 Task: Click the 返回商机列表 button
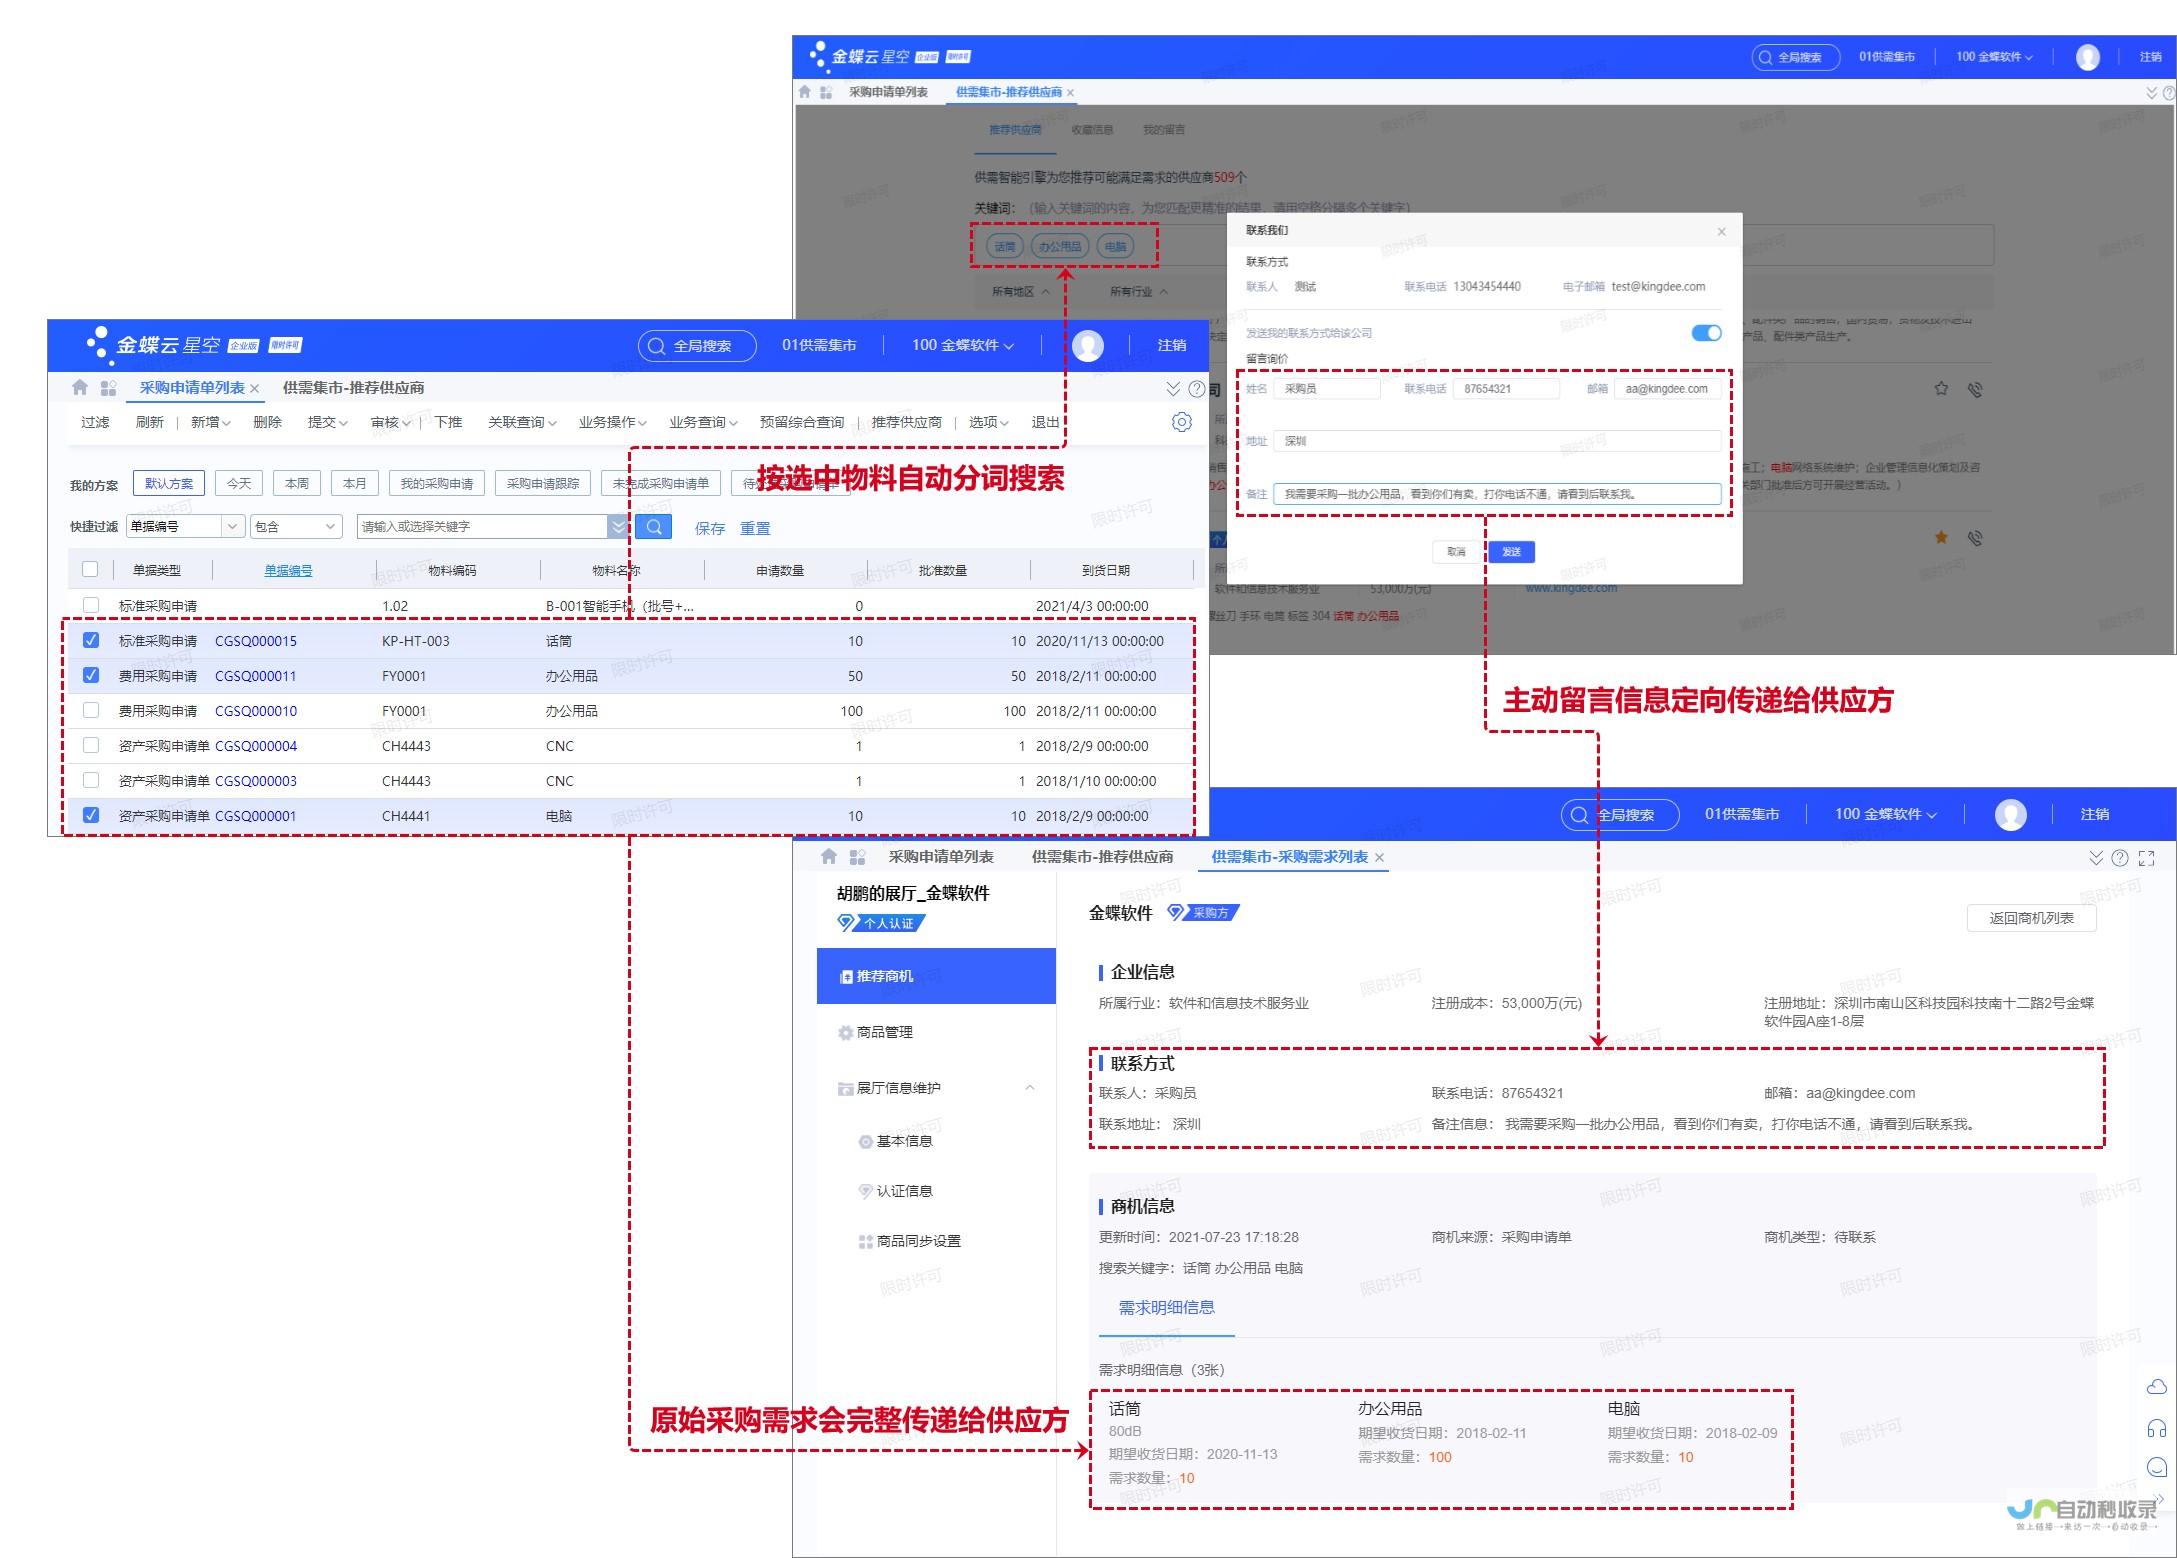coord(2030,918)
